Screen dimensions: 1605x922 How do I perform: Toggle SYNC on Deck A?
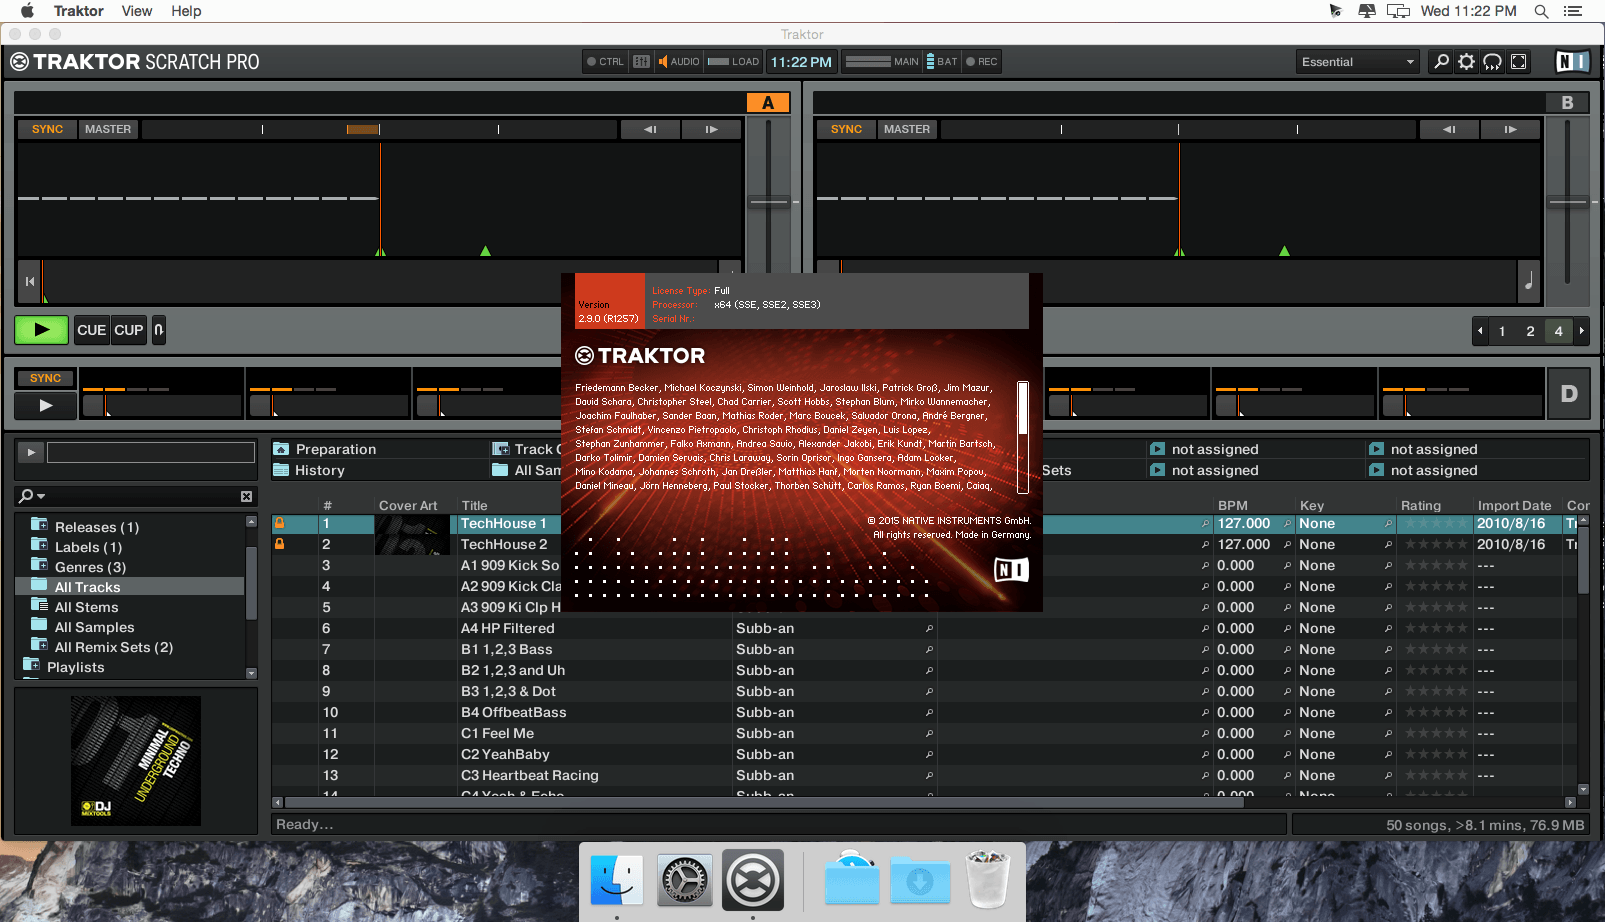coord(47,129)
